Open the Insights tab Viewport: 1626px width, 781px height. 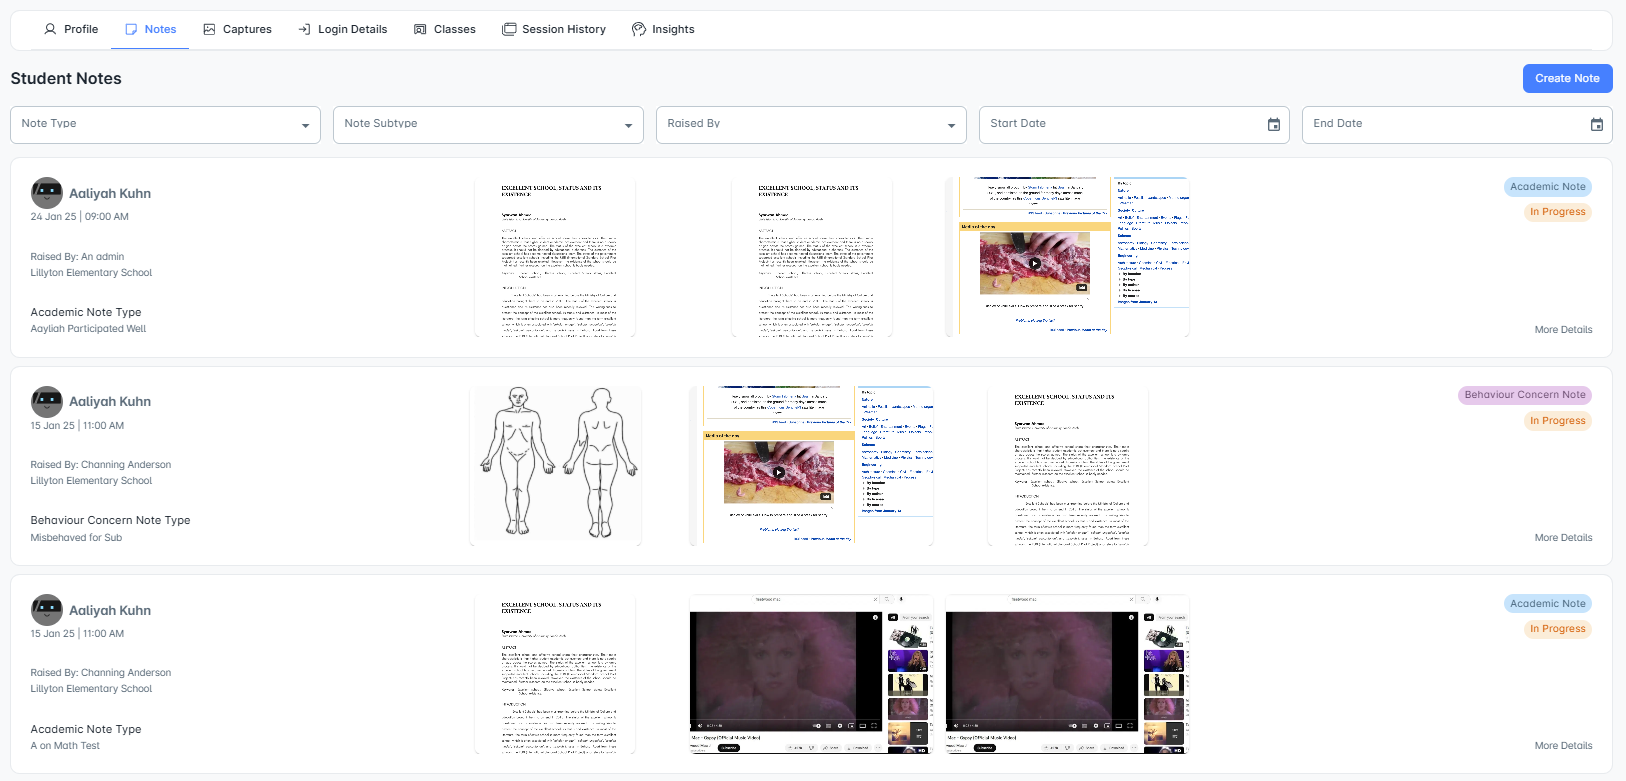663,29
